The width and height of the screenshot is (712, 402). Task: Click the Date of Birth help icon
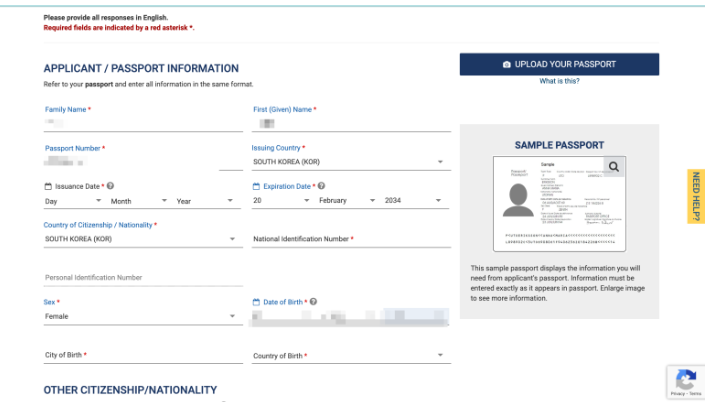point(313,302)
